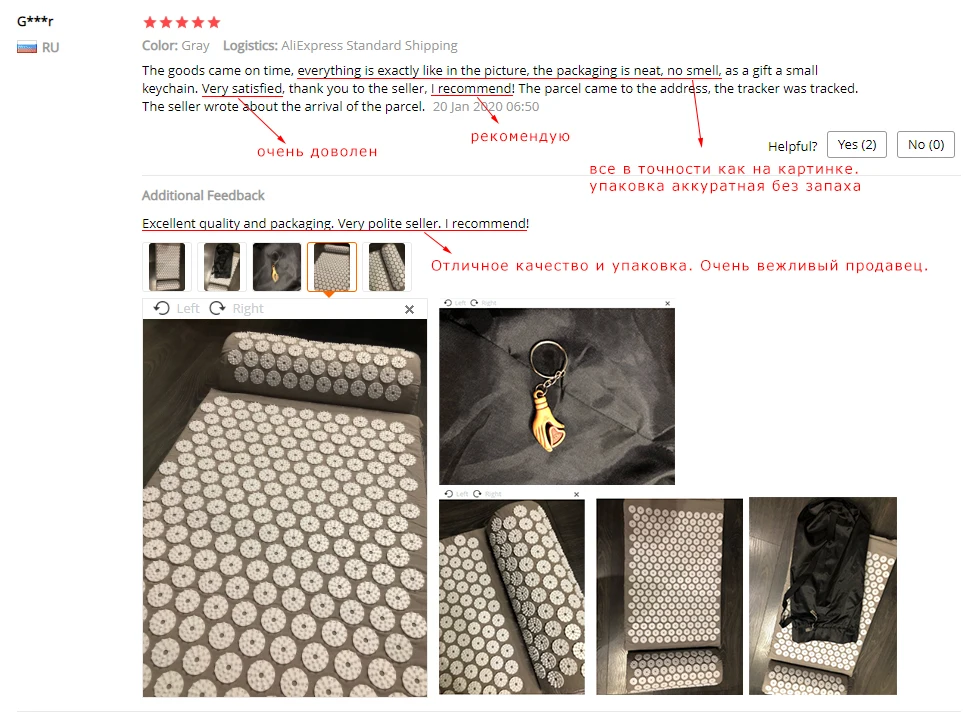Rotate keychain photo left with small icon
This screenshot has width=969, height=713.
pyautogui.click(x=448, y=303)
